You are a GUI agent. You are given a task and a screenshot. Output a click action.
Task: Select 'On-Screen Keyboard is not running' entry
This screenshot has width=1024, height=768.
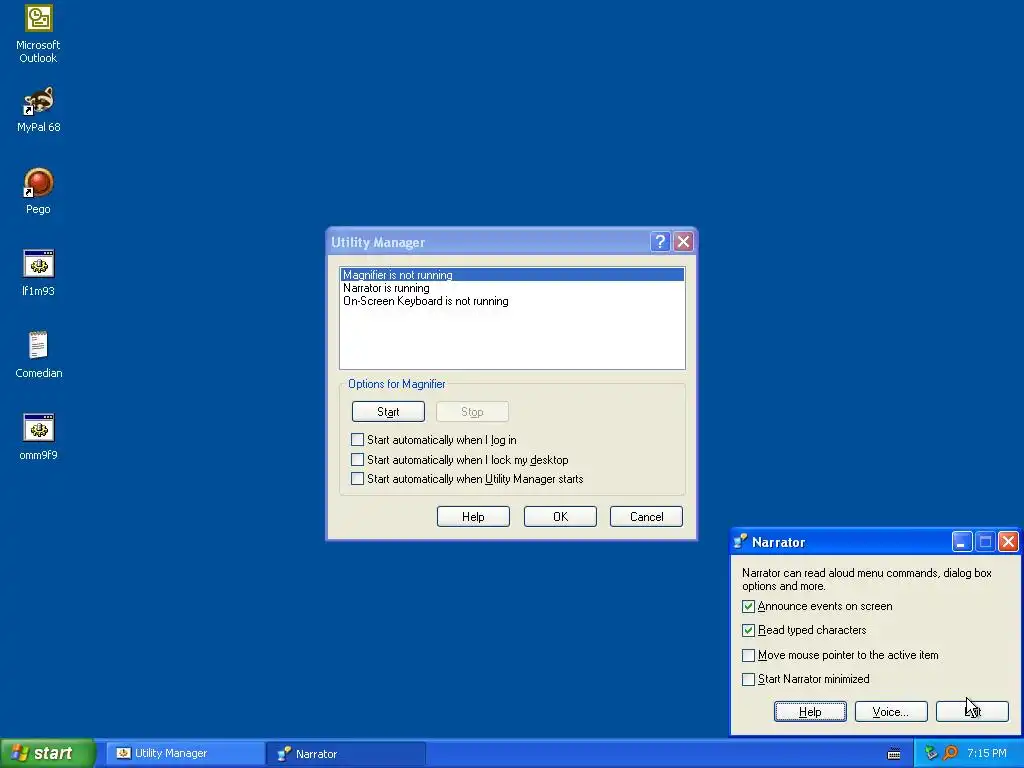point(512,301)
